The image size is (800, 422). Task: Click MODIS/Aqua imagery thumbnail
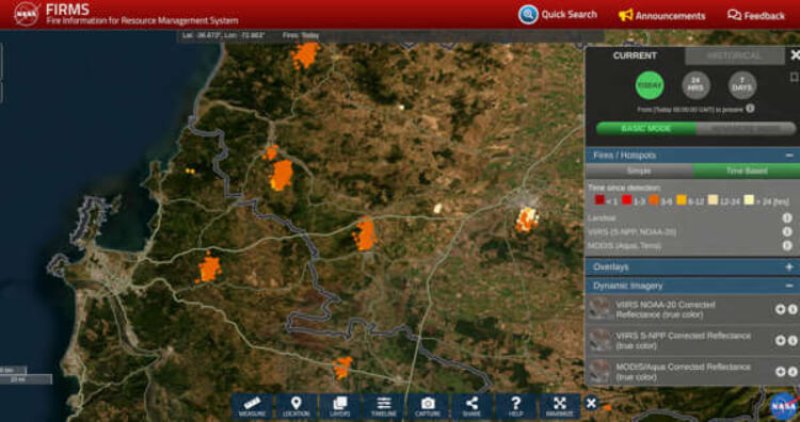pos(599,371)
